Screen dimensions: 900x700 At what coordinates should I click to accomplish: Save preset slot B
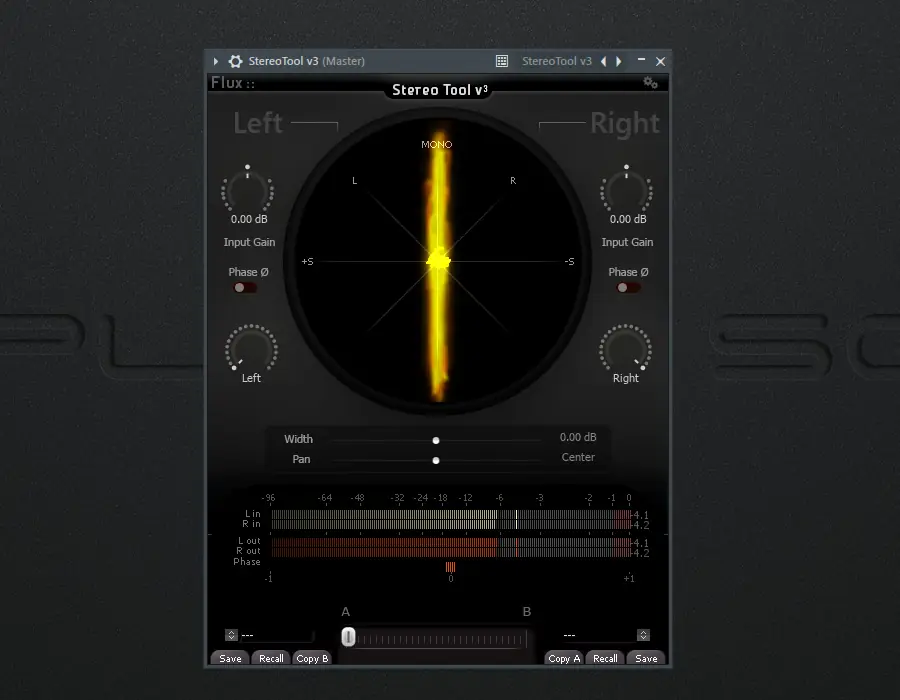[x=646, y=659]
